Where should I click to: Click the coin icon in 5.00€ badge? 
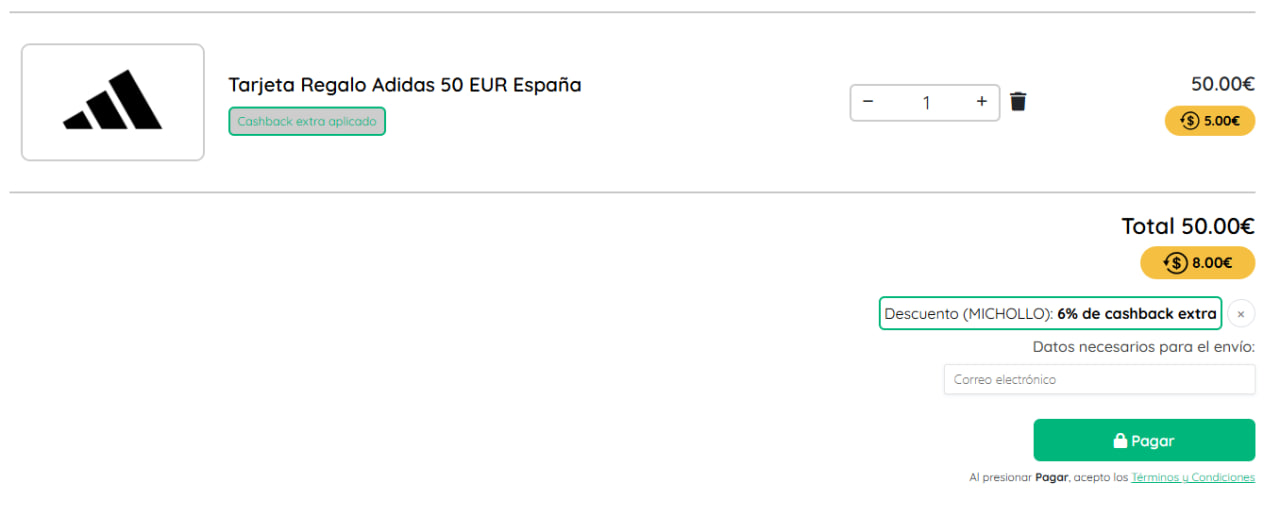(1190, 121)
